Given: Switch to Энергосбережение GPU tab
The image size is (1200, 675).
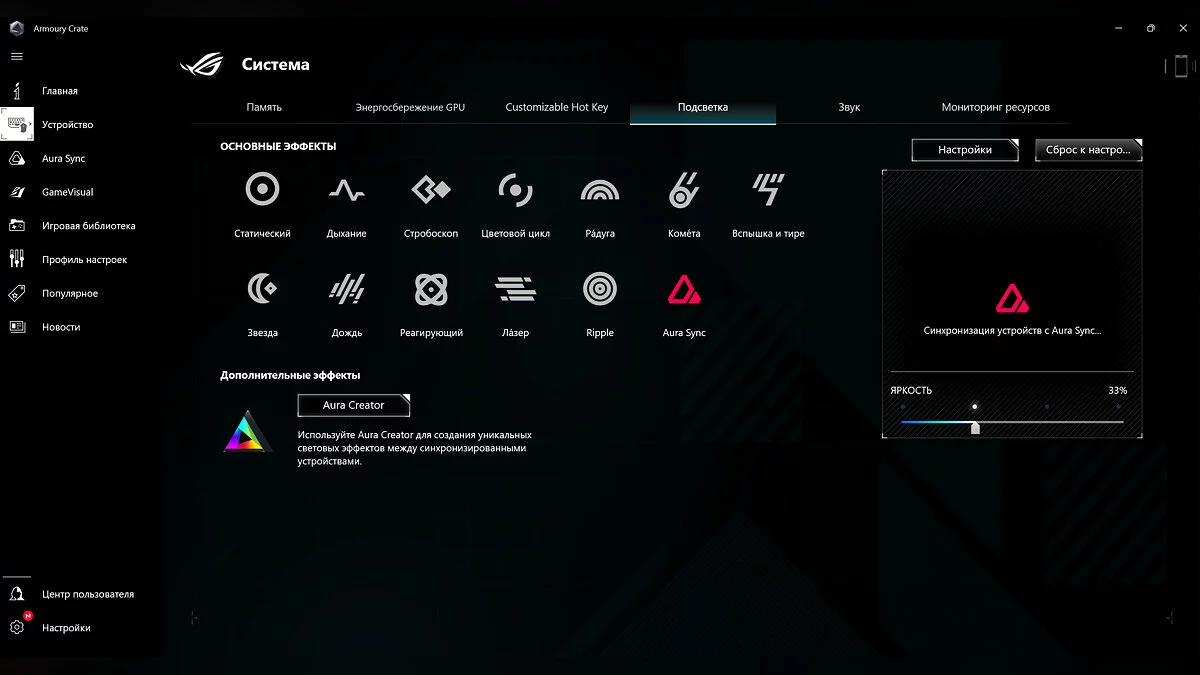Looking at the screenshot, I should [410, 107].
